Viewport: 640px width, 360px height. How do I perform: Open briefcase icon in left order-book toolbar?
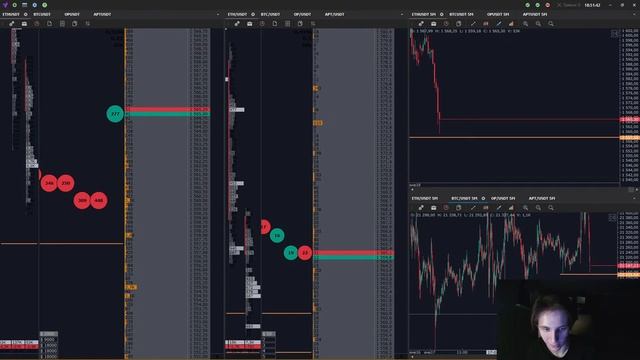click(24, 24)
